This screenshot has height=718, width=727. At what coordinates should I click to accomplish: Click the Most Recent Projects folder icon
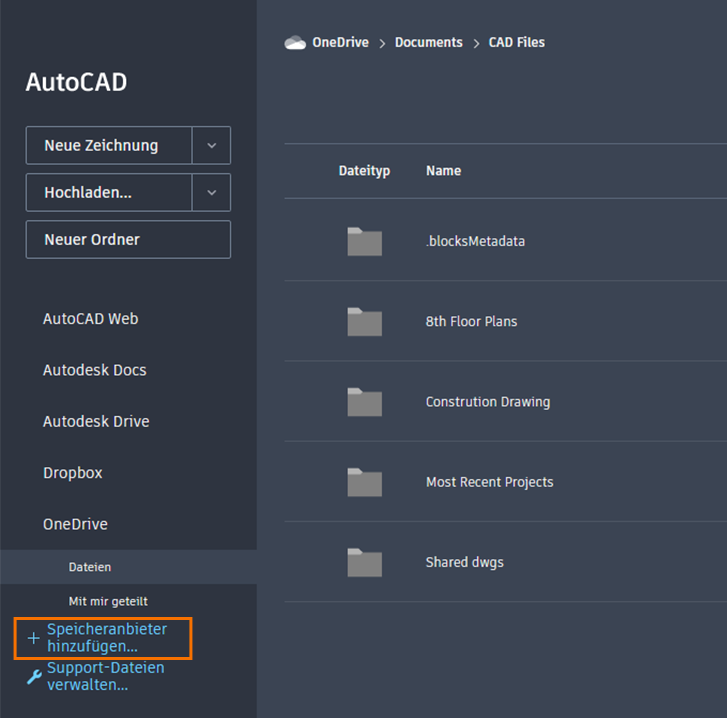point(364,482)
